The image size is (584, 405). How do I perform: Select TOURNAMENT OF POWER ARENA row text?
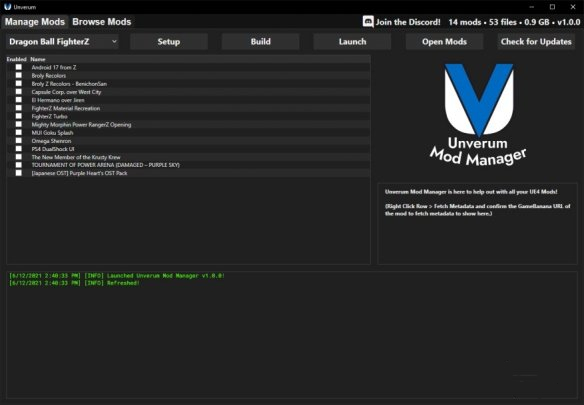point(106,165)
